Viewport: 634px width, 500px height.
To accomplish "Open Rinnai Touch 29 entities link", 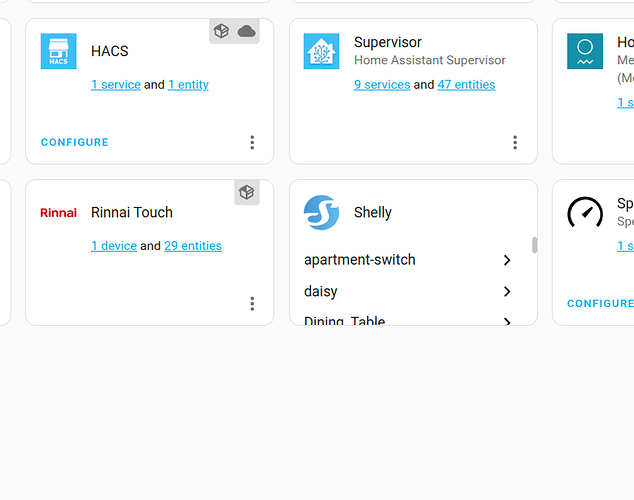I will pos(193,246).
